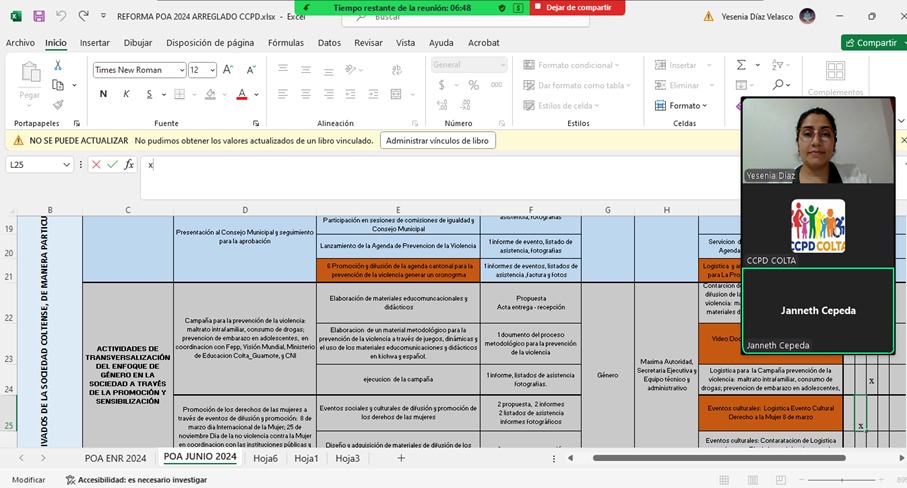
Task: Increase font size with larger A icon
Action: coord(227,70)
